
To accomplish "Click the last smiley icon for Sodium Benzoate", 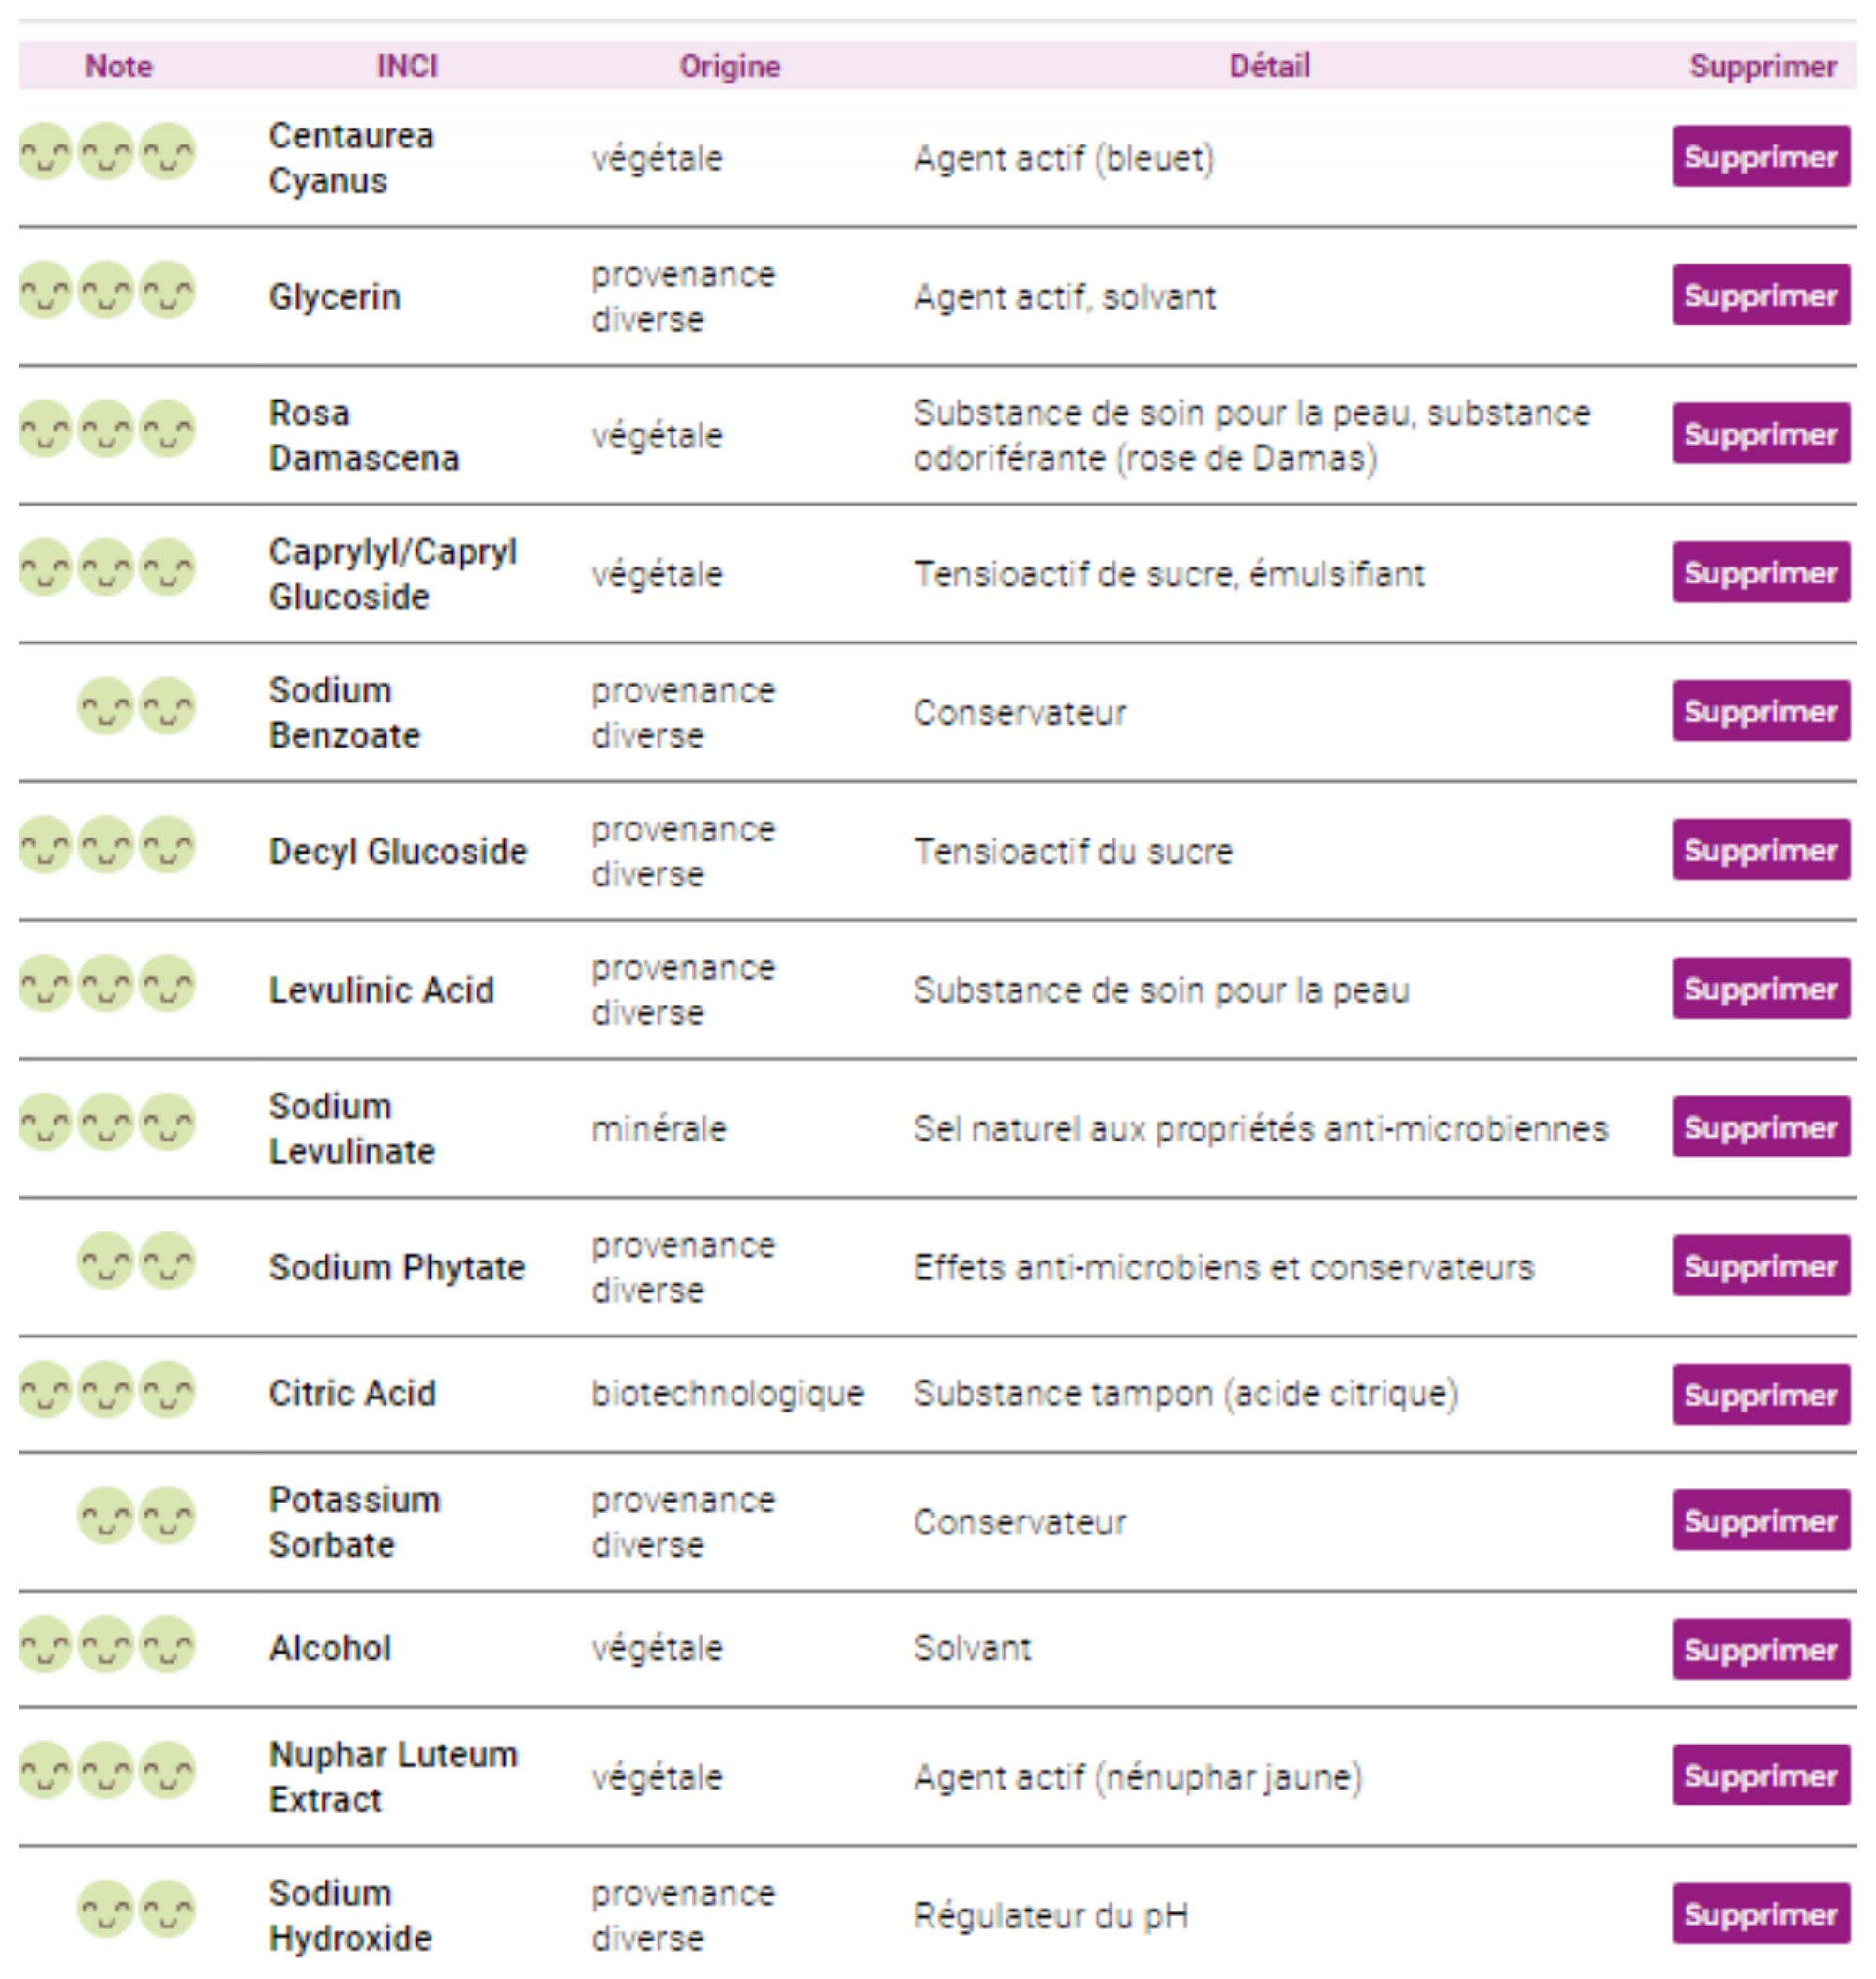I will pos(167,706).
